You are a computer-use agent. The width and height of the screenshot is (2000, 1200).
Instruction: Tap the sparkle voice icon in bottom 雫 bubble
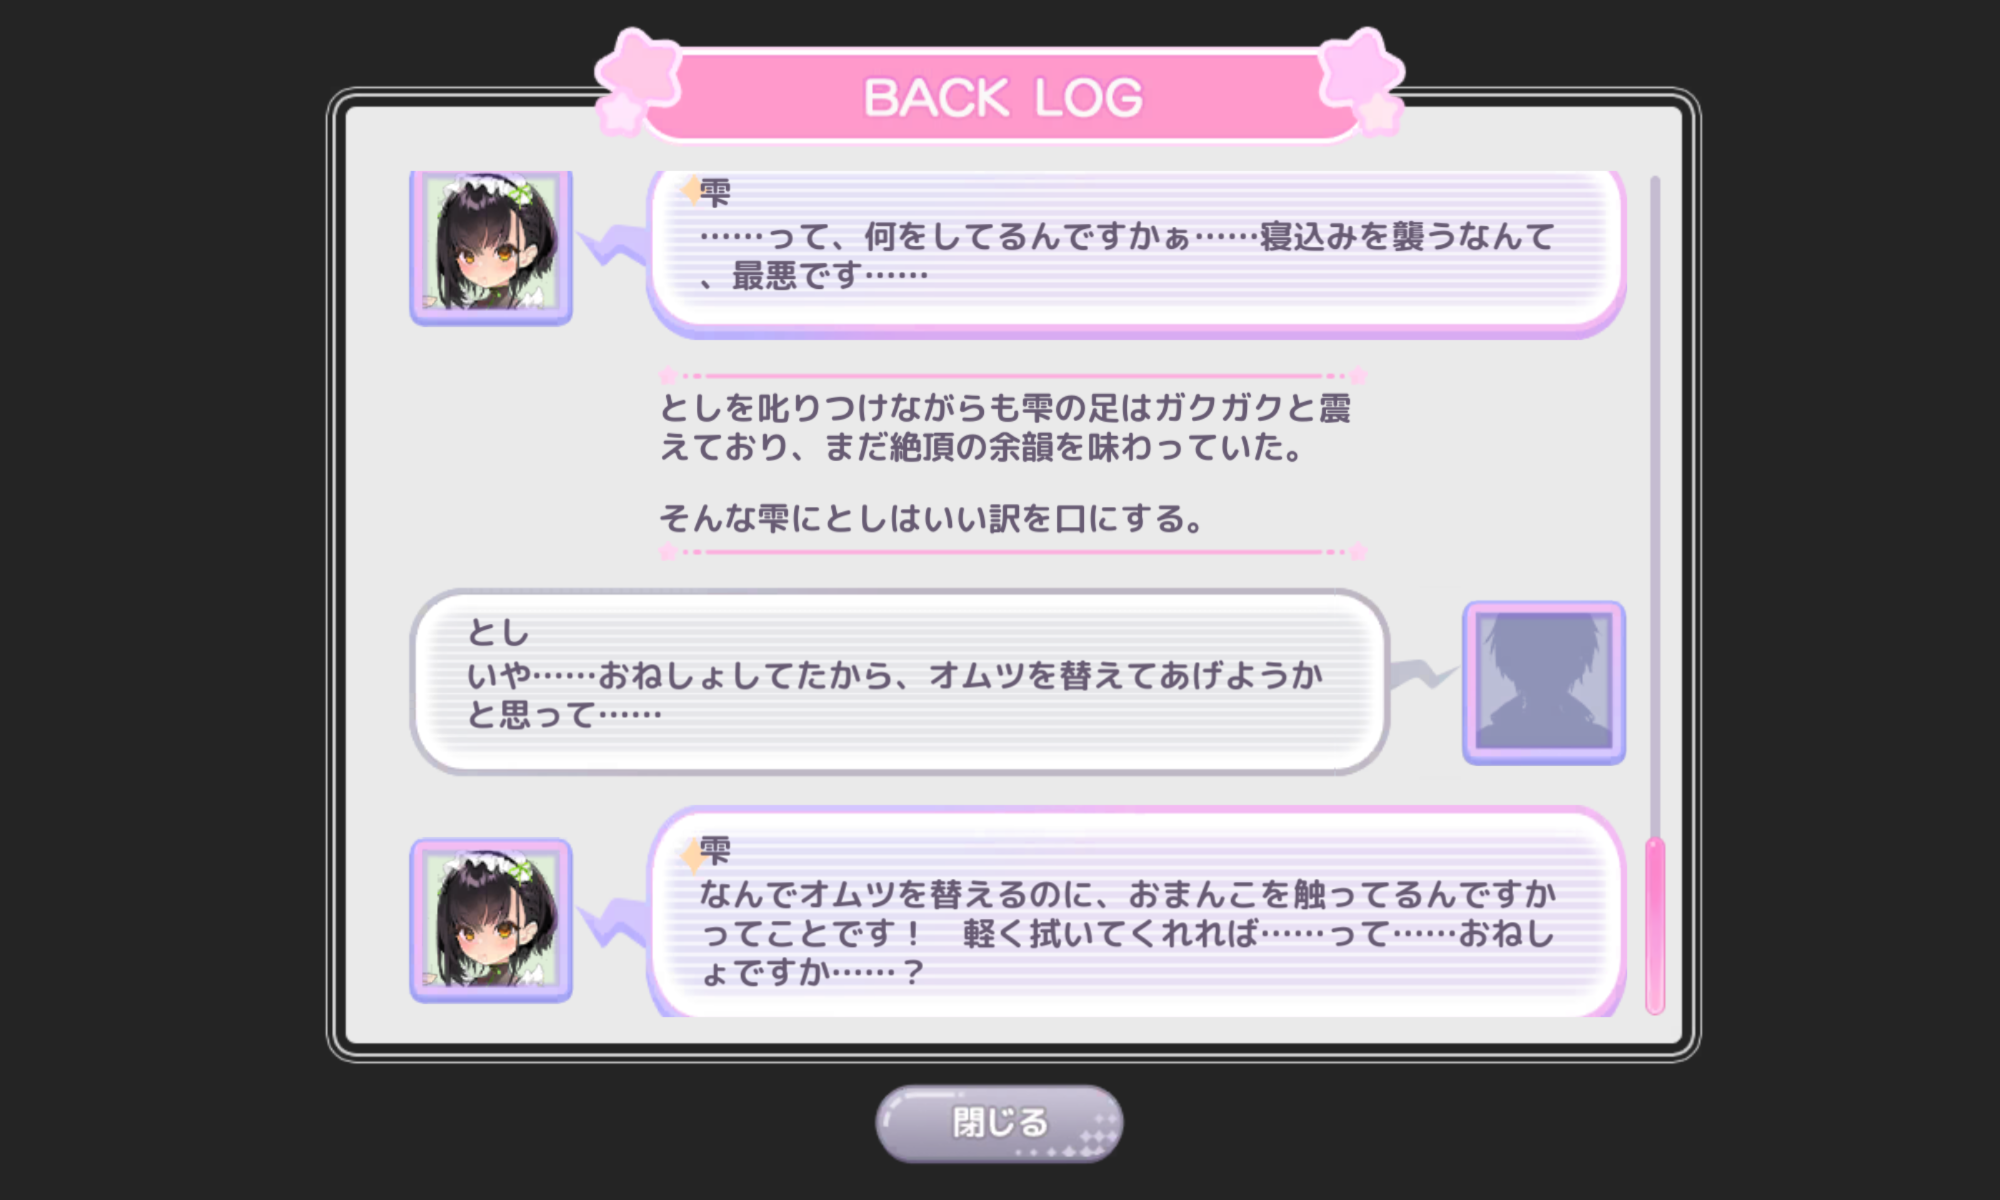691,857
